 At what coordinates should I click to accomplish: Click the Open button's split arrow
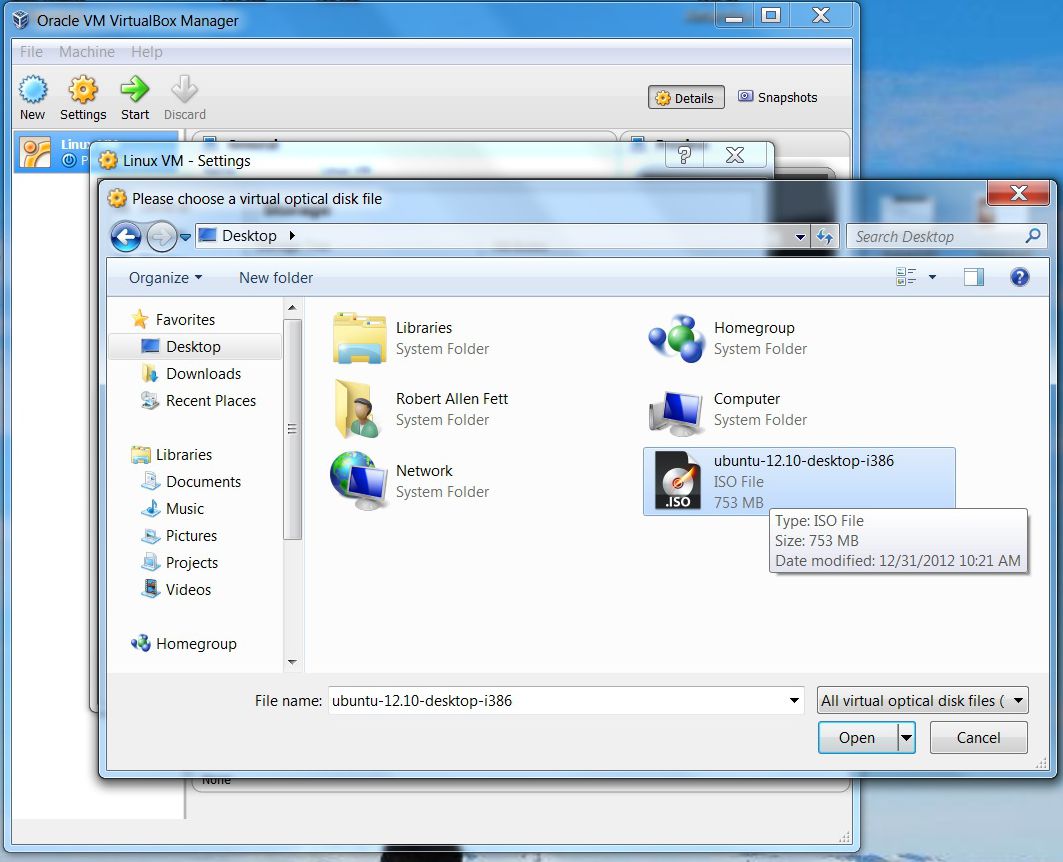coord(906,737)
